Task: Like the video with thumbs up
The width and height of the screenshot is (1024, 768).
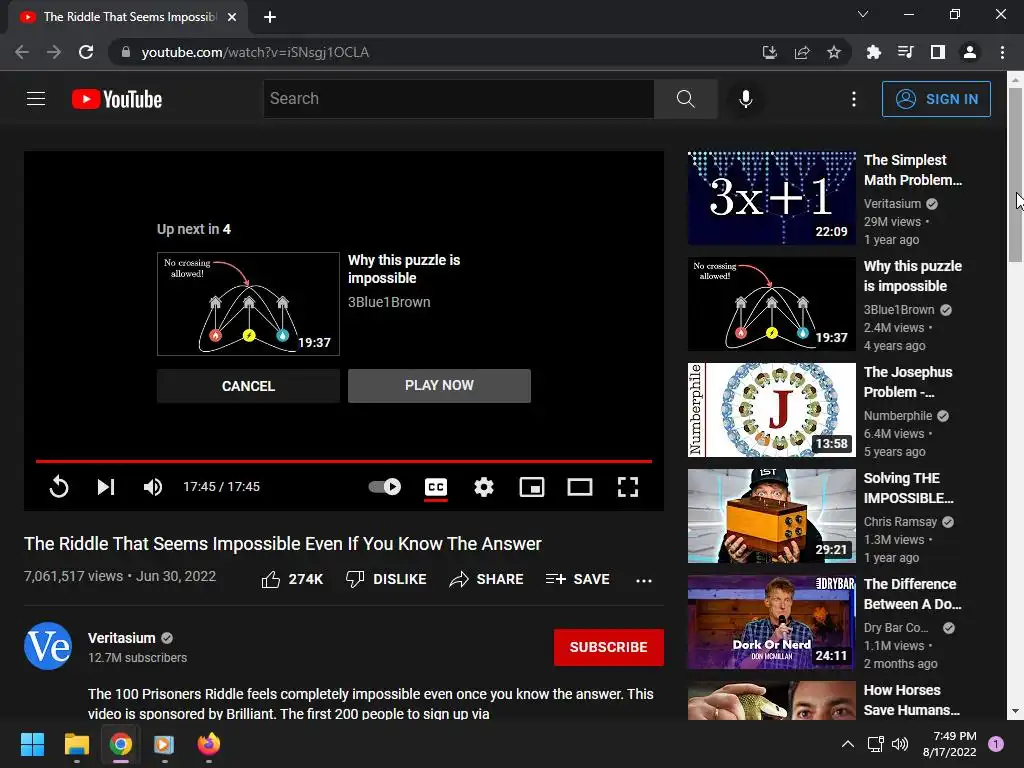Action: click(x=292, y=579)
